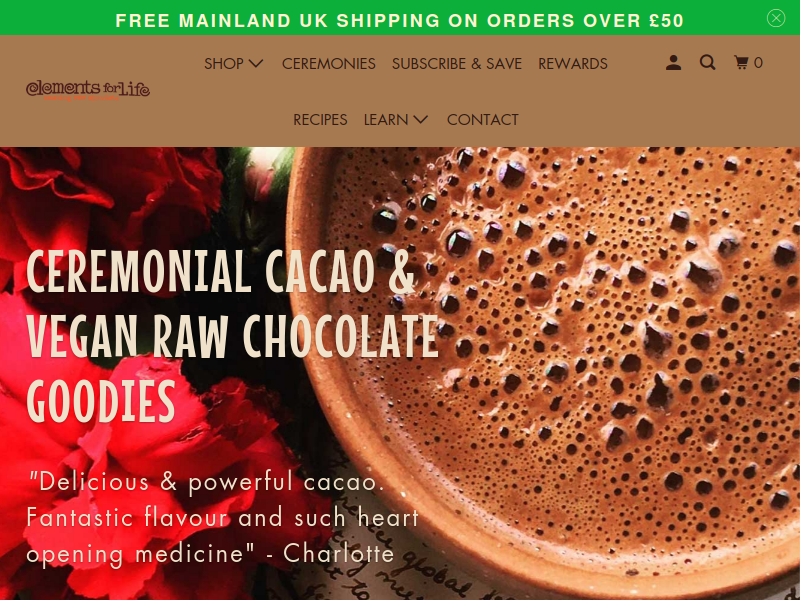
Task: Go to Ceremonies page
Action: pyautogui.click(x=329, y=63)
